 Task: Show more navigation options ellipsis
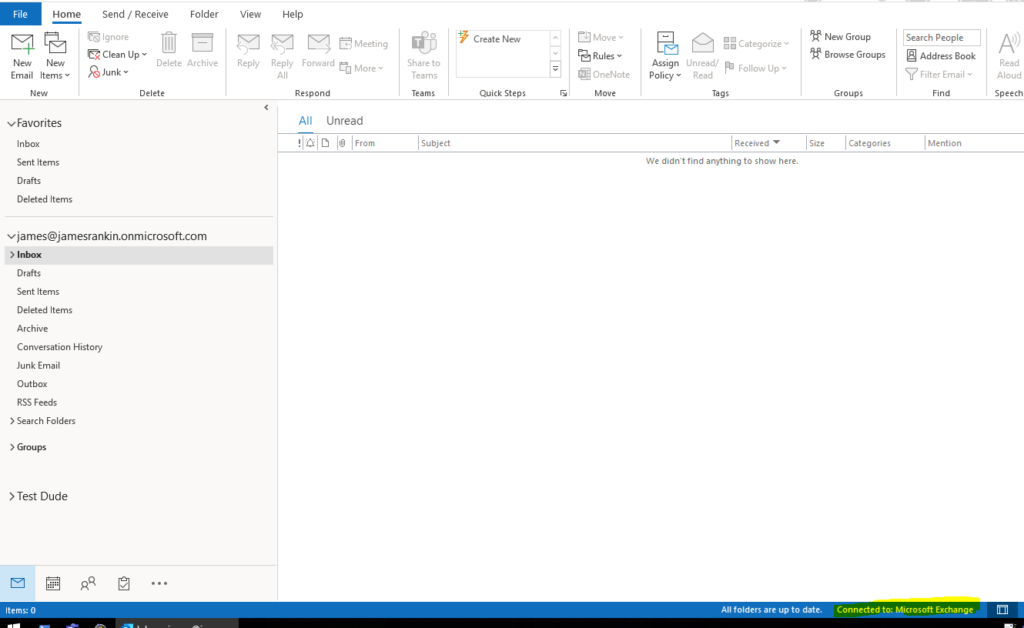click(159, 583)
